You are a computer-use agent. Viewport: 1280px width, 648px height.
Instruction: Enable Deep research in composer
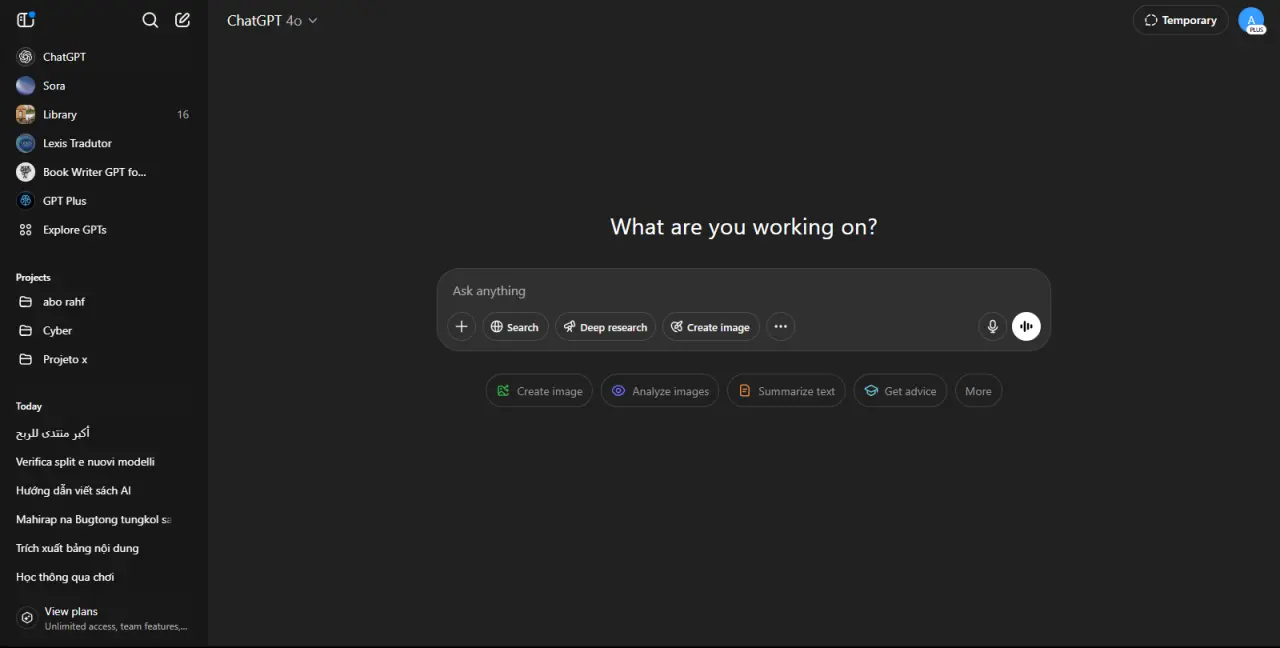click(x=605, y=327)
